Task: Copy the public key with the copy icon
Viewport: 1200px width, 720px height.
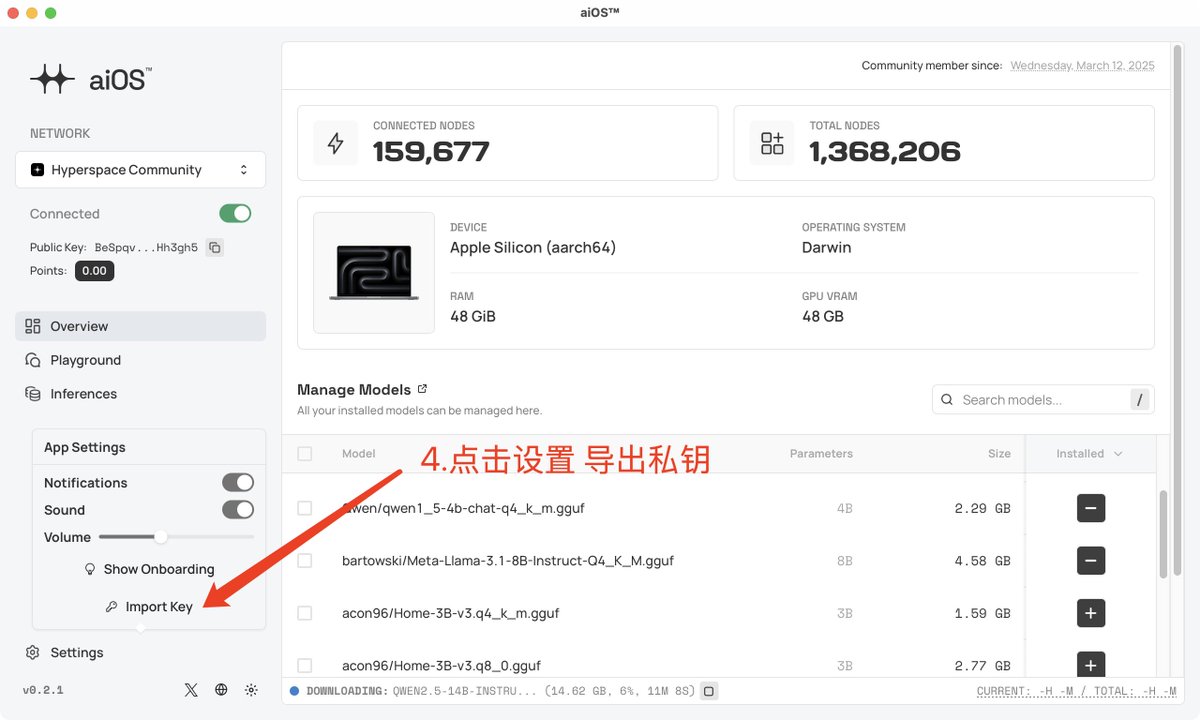Action: click(214, 247)
